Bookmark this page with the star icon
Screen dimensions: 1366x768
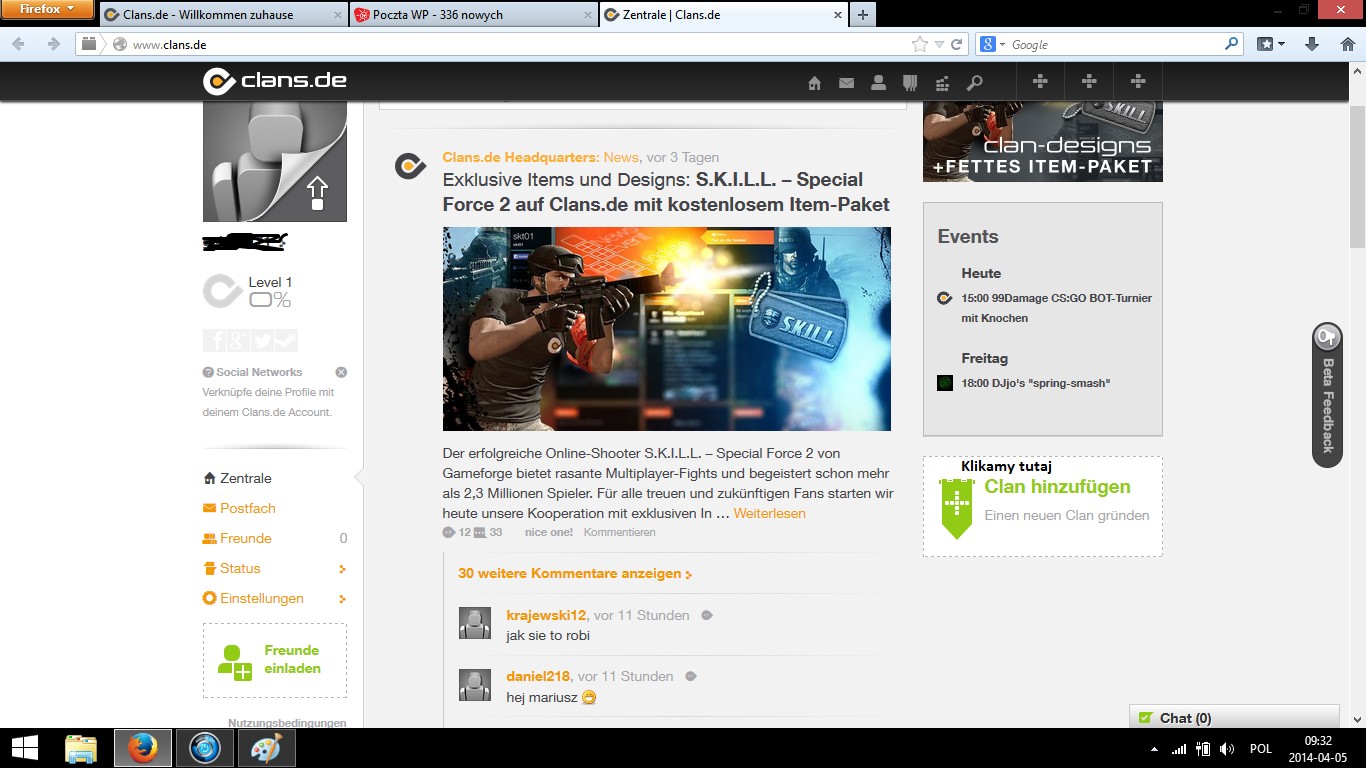coord(919,44)
